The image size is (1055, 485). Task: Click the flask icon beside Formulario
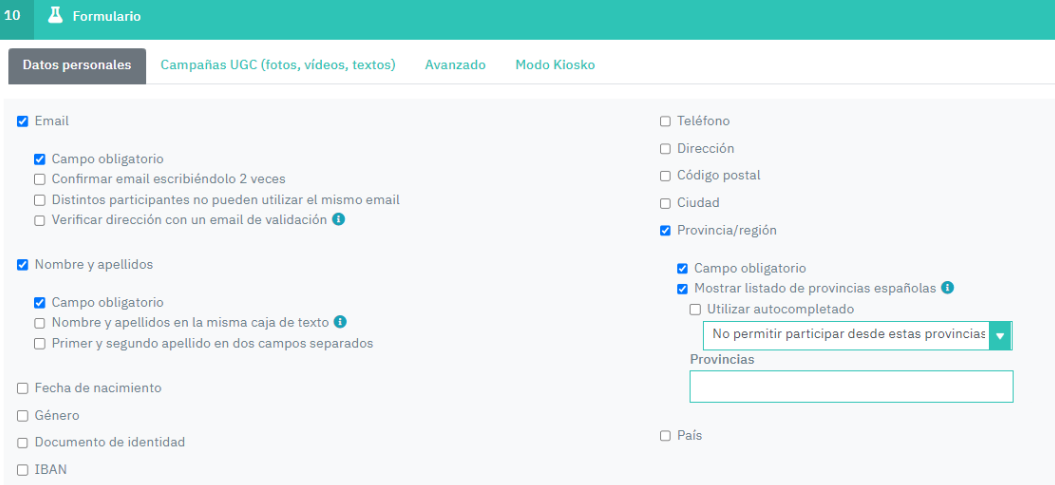pos(55,16)
